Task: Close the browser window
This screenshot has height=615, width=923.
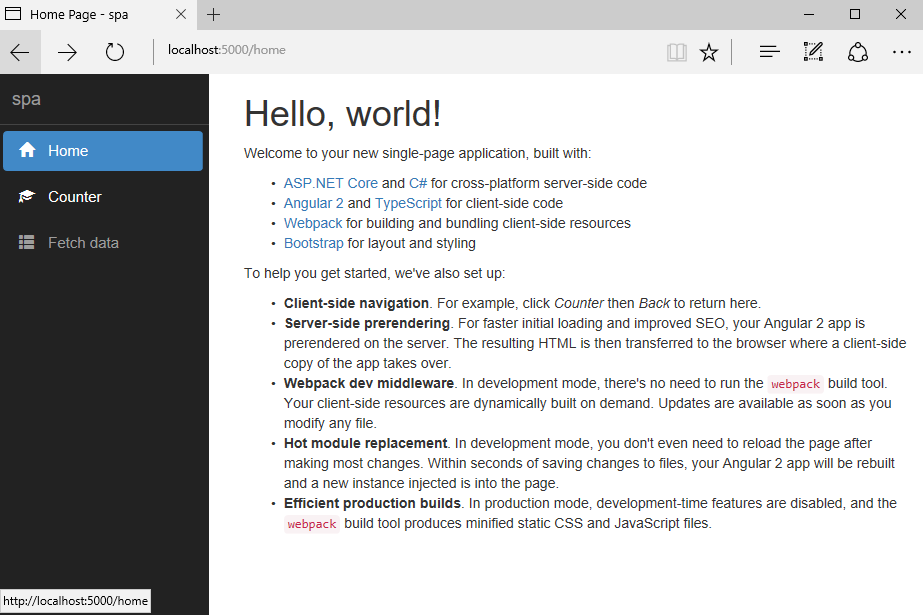Action: pos(901,14)
